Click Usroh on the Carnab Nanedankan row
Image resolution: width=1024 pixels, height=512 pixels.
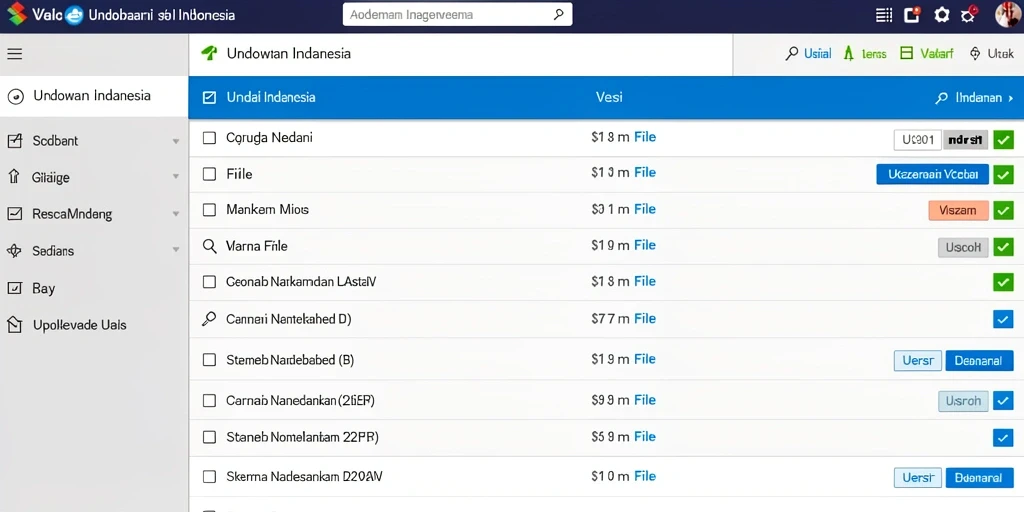pos(963,401)
